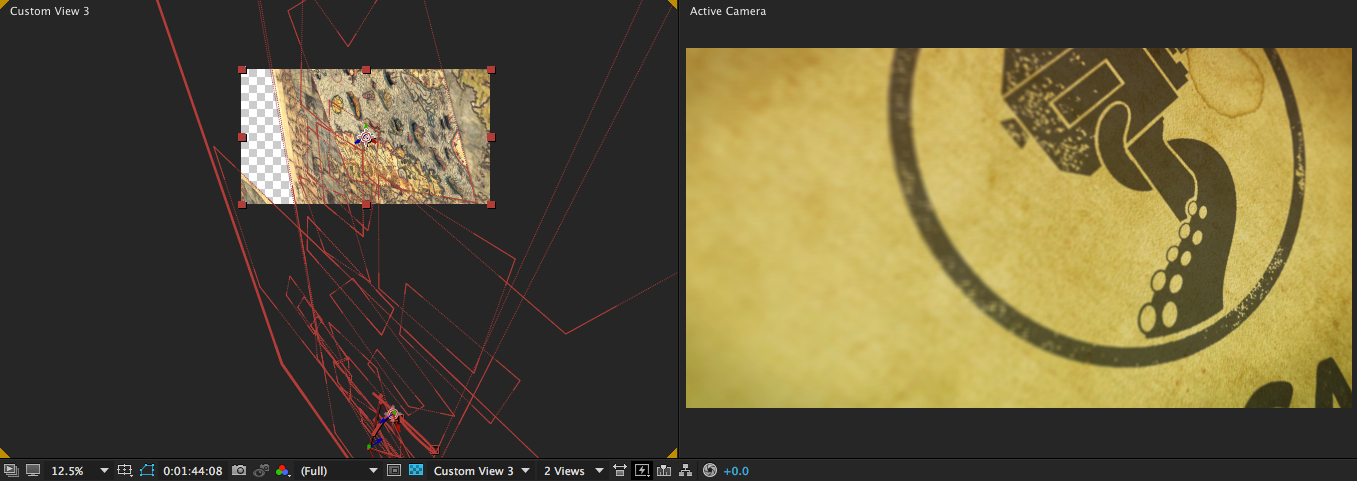Click the +0.0 exposure value

pos(736,471)
